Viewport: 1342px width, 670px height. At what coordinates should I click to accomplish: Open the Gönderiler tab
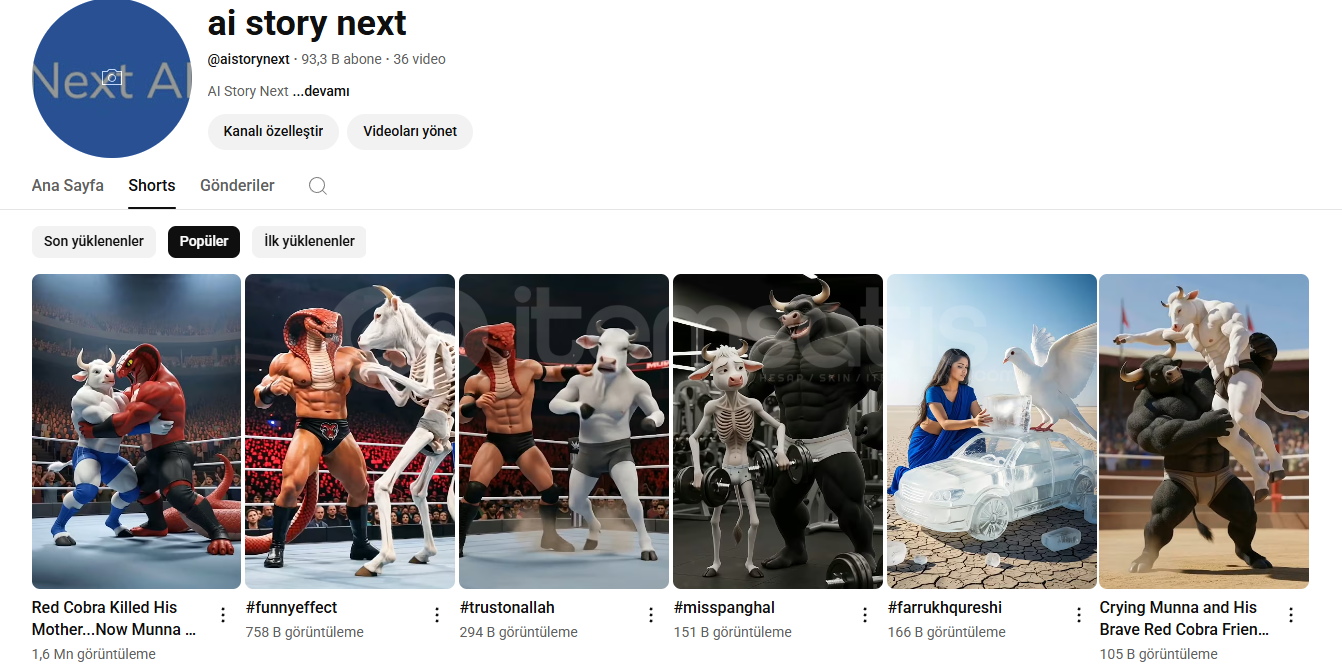(237, 186)
